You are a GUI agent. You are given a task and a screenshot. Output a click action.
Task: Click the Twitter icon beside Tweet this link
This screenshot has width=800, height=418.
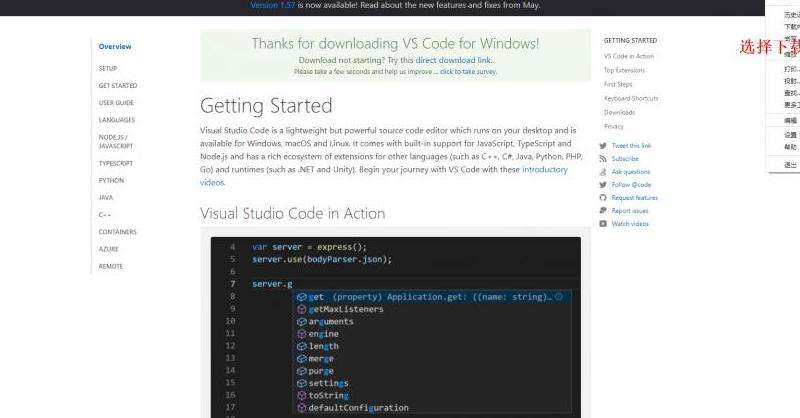point(603,145)
